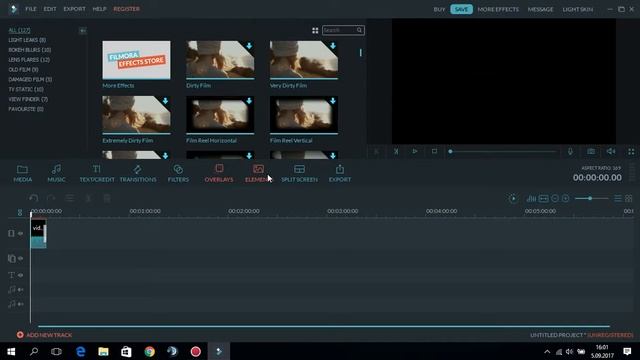Zoom out the timeline minus icon
Image resolution: width=640 pixels, height=360 pixels.
tap(555, 199)
